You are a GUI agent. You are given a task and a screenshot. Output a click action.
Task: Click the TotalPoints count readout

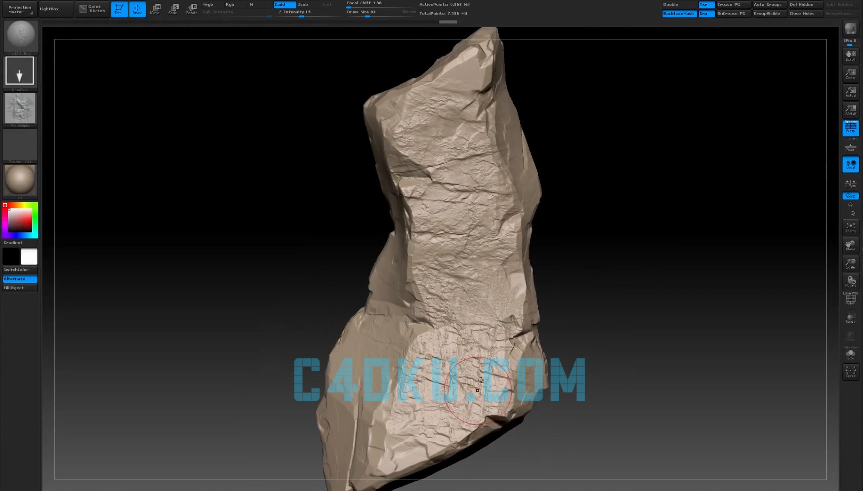pos(445,13)
